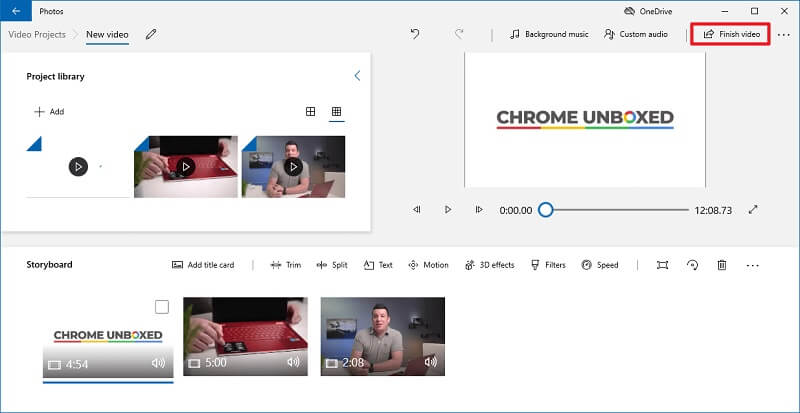Image resolution: width=800 pixels, height=413 pixels.
Task: Delete the selected clip with trash icon
Action: [x=722, y=265]
